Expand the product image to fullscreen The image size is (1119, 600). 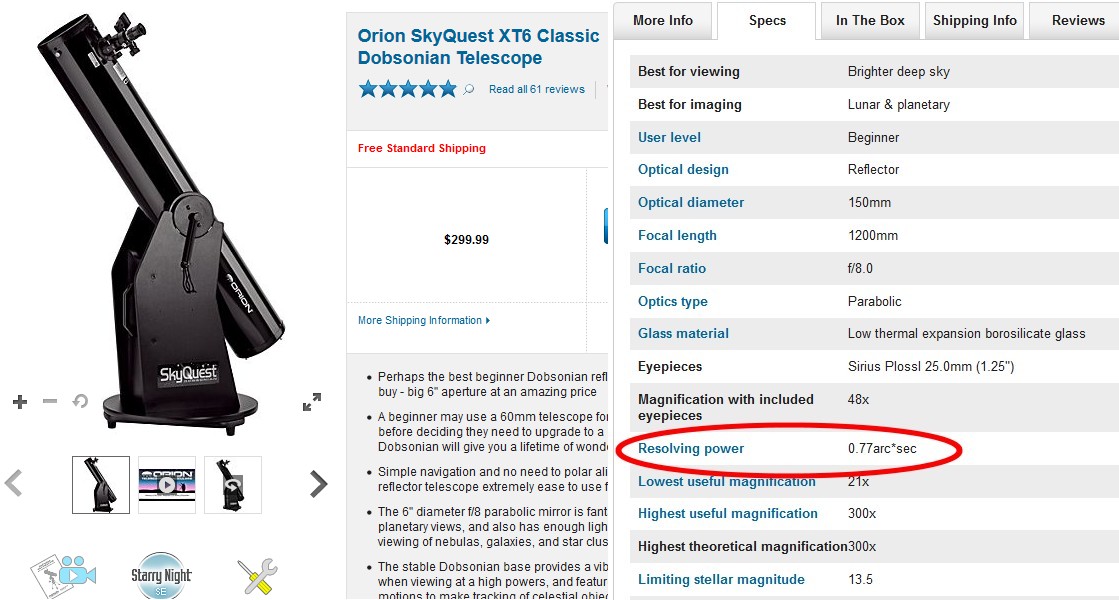(x=312, y=402)
